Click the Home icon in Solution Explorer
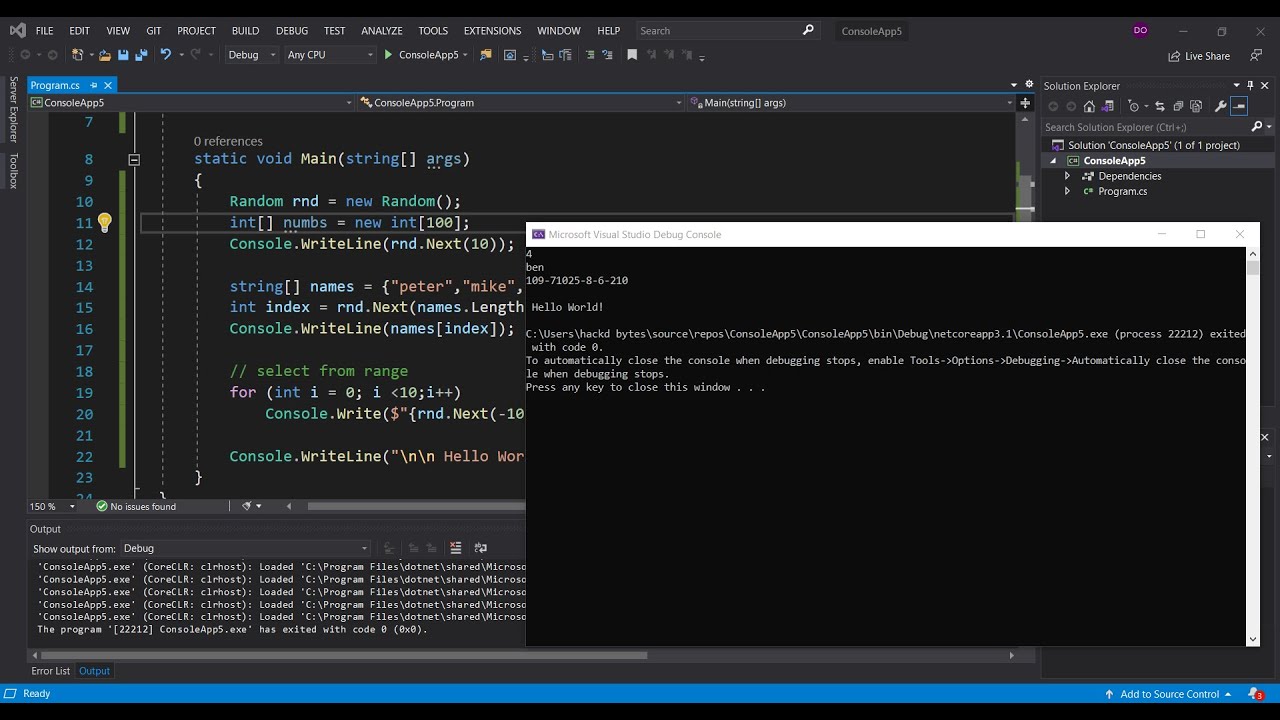 click(x=1089, y=106)
